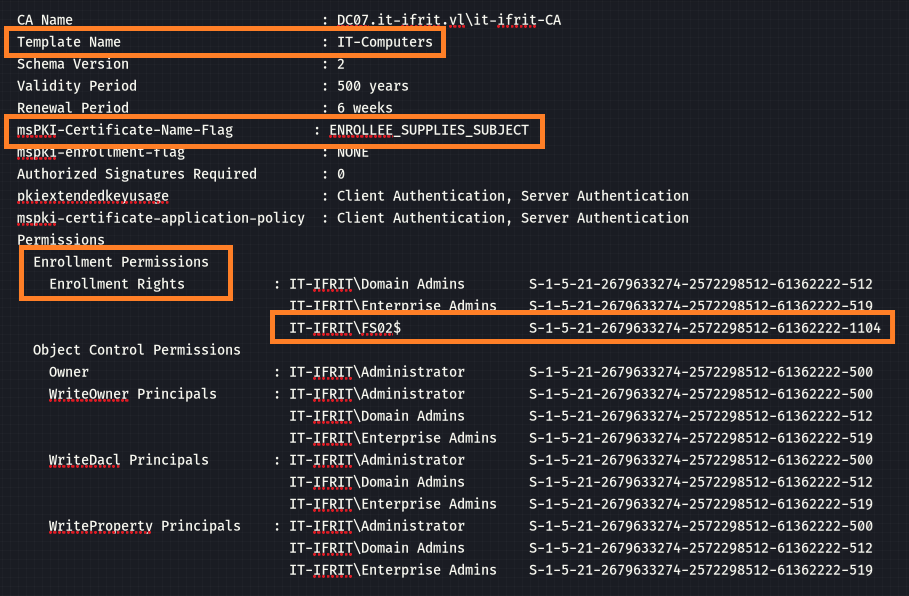The width and height of the screenshot is (909, 596).
Task: Click the SID ending in 1104
Action: click(704, 328)
